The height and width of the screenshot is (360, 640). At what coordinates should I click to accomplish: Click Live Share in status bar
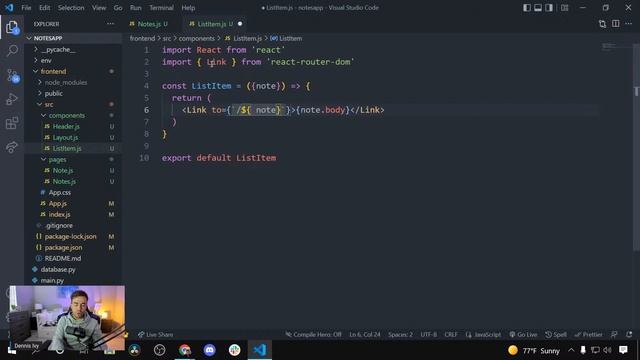tap(155, 335)
